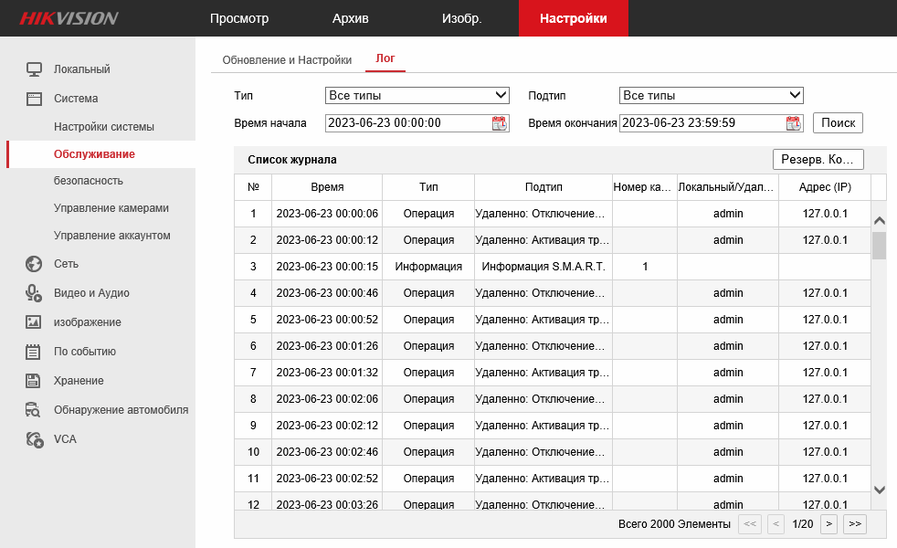Click the Обнаружение автомобиля icon

pyautogui.click(x=34, y=410)
